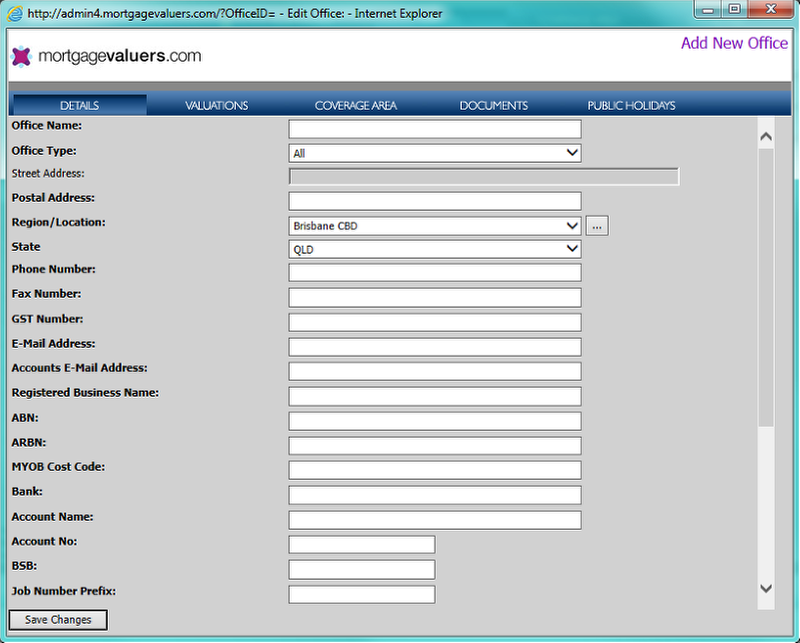Focus the Accounts E-Mail Address field
The width and height of the screenshot is (800, 643).
pos(435,372)
